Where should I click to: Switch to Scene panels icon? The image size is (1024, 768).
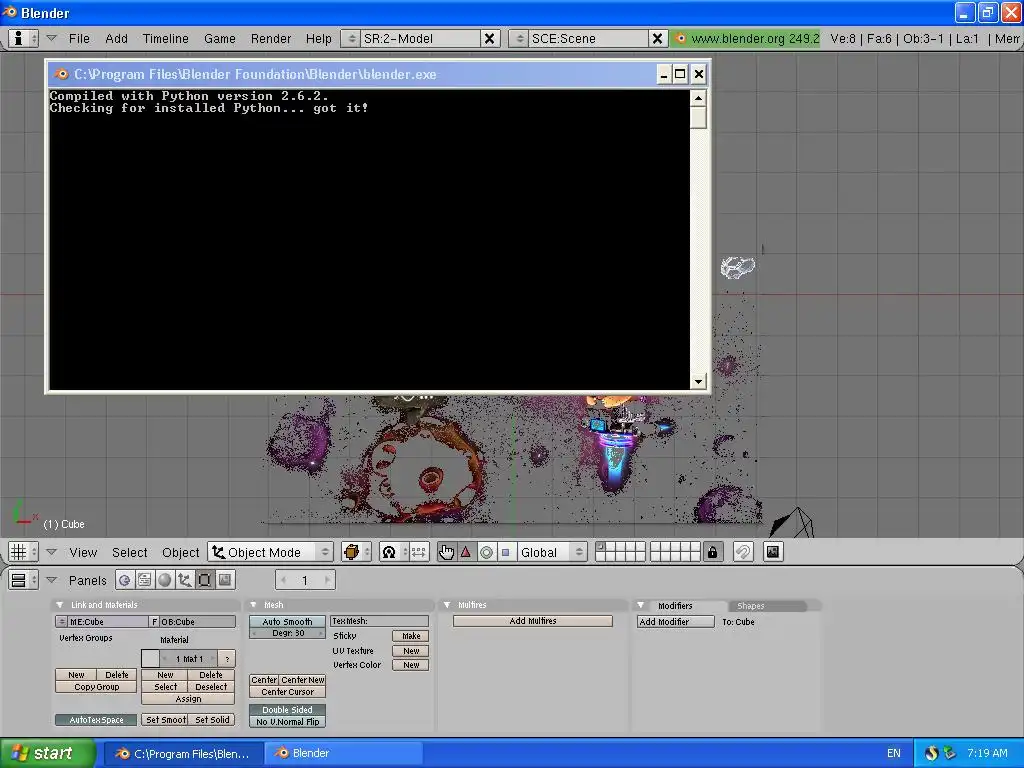[x=225, y=580]
